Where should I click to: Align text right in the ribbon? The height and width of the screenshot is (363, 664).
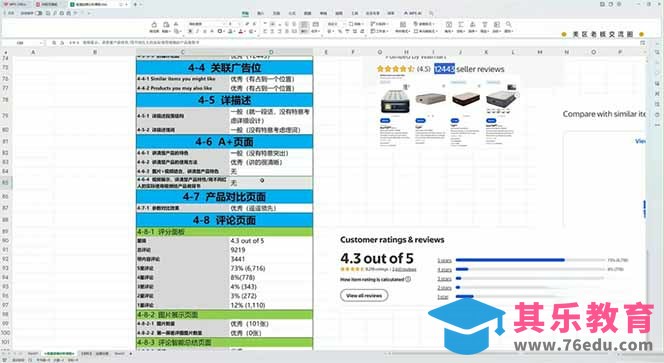279,31
